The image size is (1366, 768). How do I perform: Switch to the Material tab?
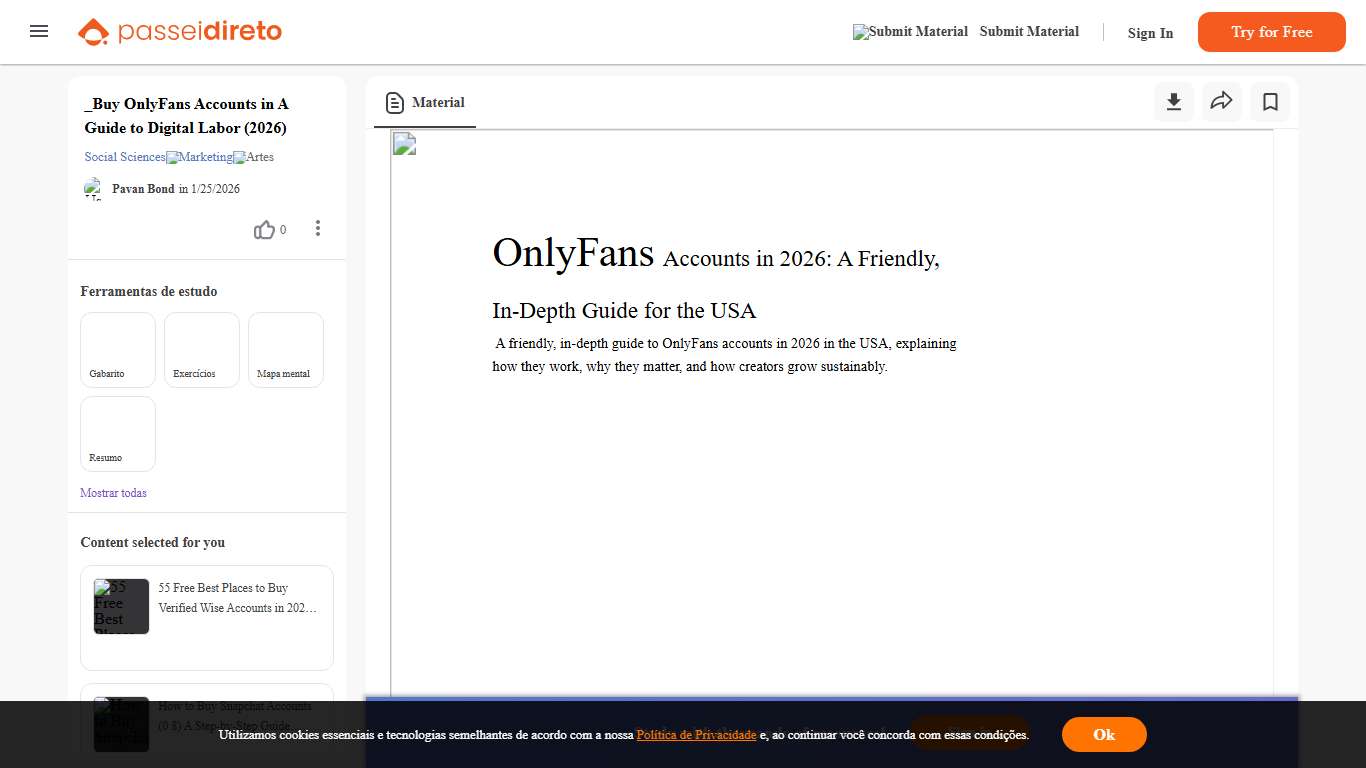[424, 102]
